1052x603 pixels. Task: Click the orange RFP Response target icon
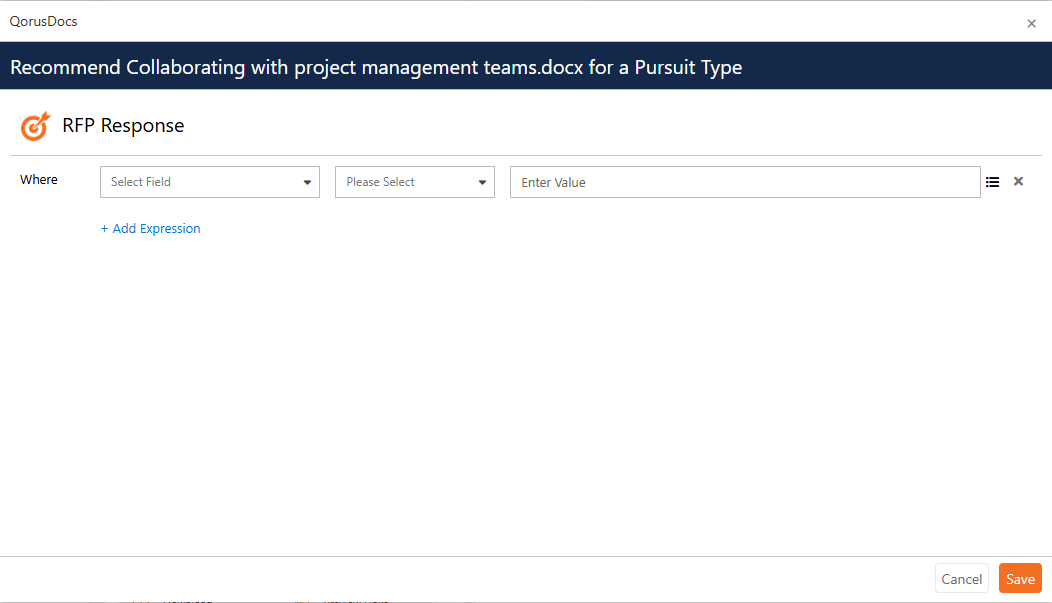pos(35,126)
